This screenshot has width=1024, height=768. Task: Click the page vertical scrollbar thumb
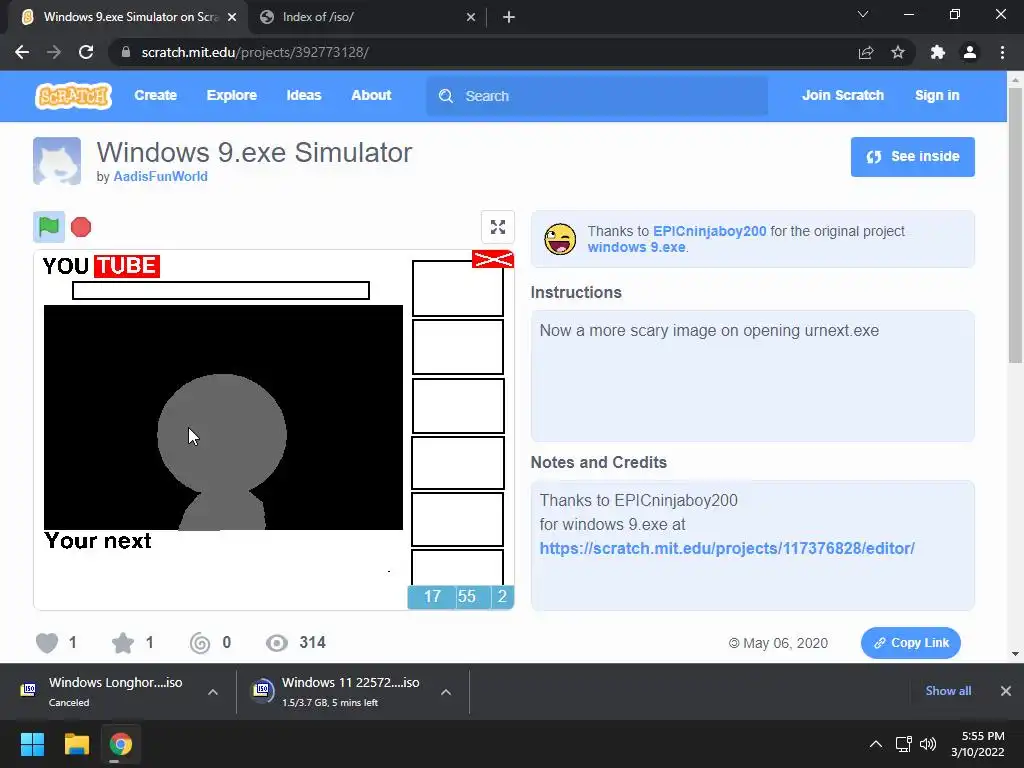(1015, 225)
